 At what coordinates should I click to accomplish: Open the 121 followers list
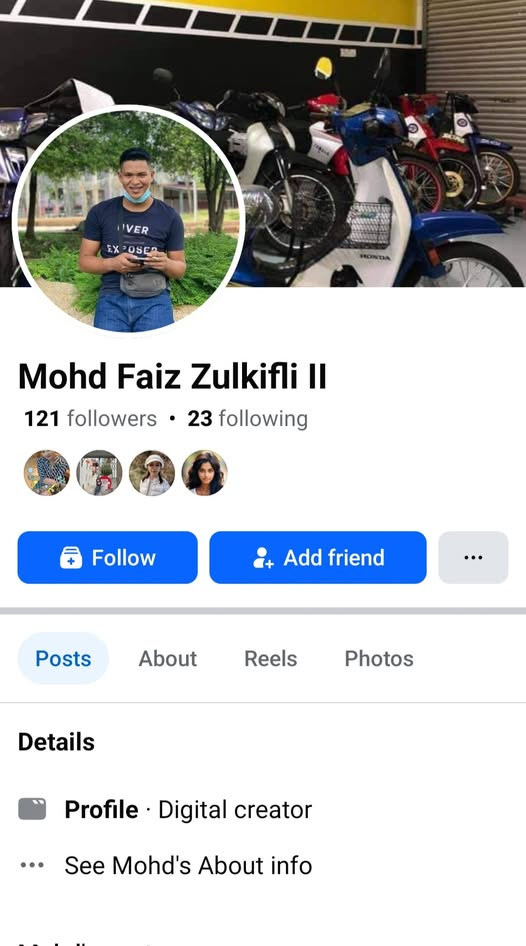tap(90, 419)
